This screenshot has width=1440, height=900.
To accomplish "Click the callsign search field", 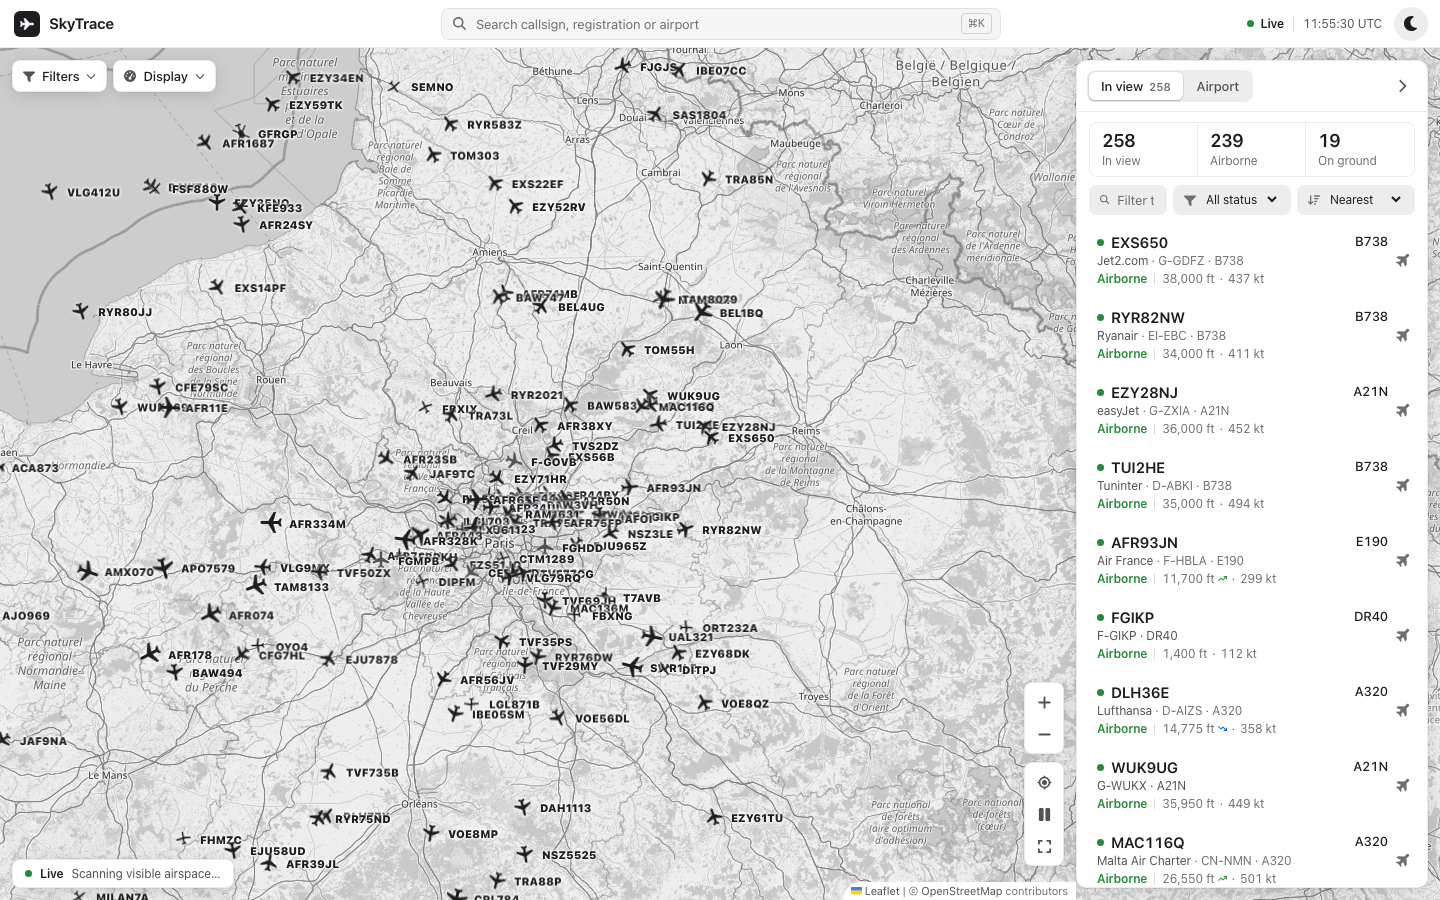I will tap(720, 24).
